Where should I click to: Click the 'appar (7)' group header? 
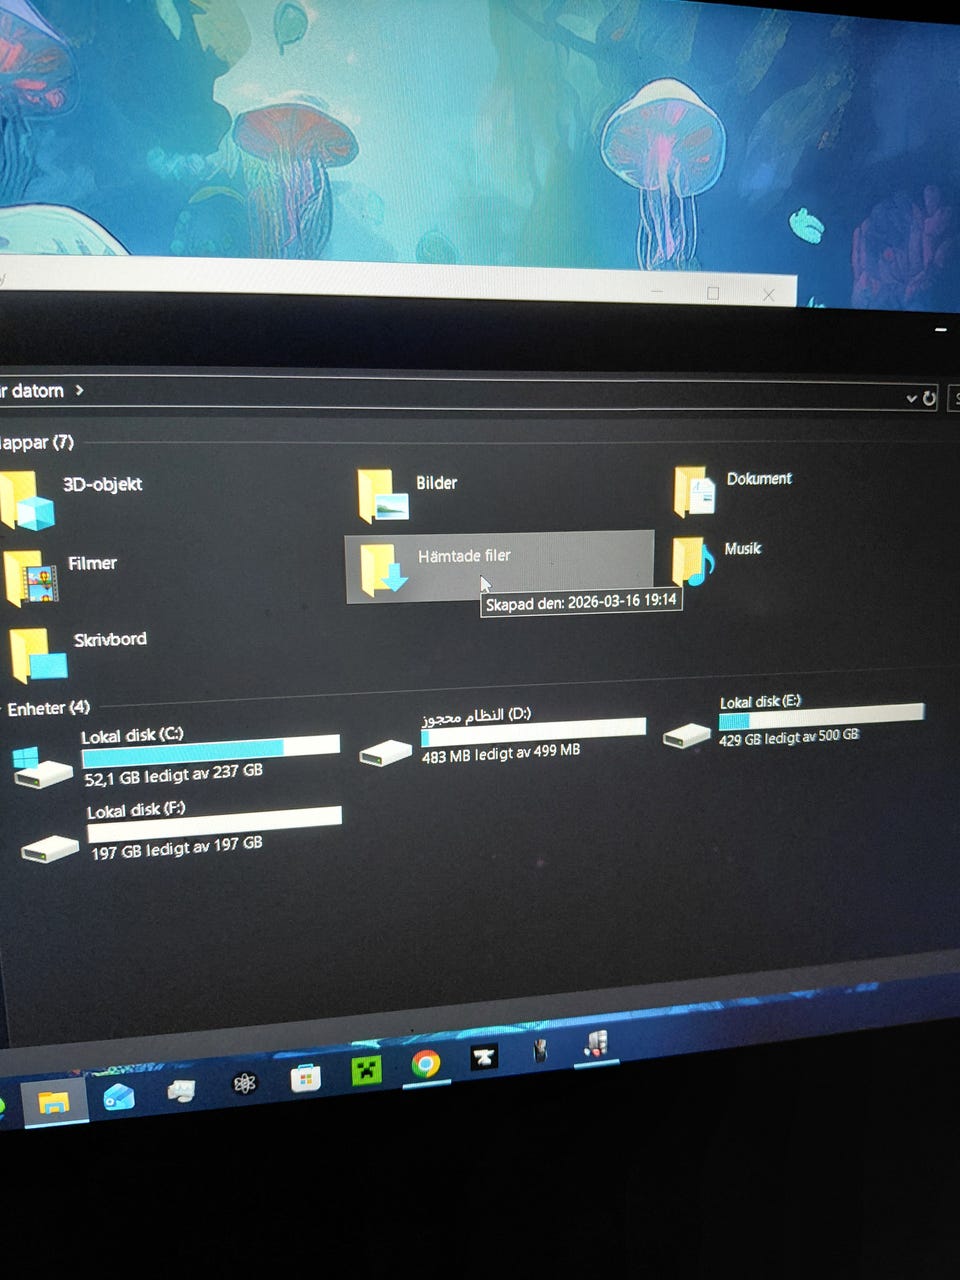(x=36, y=442)
